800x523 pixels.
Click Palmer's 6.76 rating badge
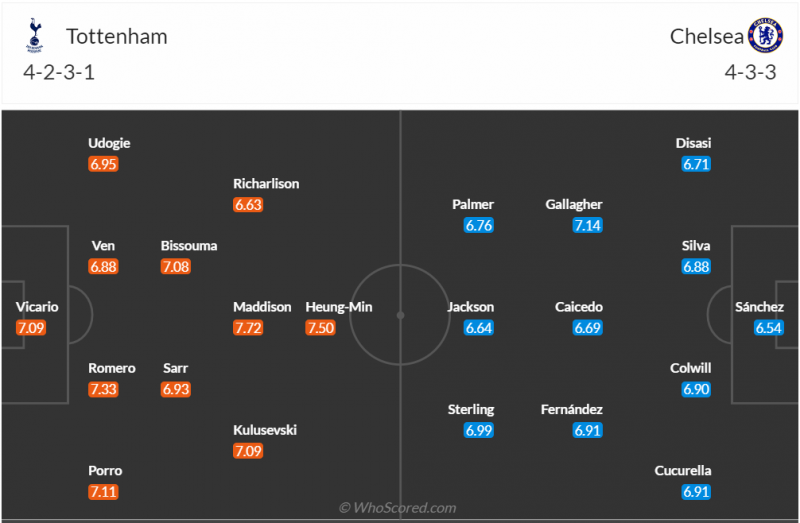click(479, 225)
